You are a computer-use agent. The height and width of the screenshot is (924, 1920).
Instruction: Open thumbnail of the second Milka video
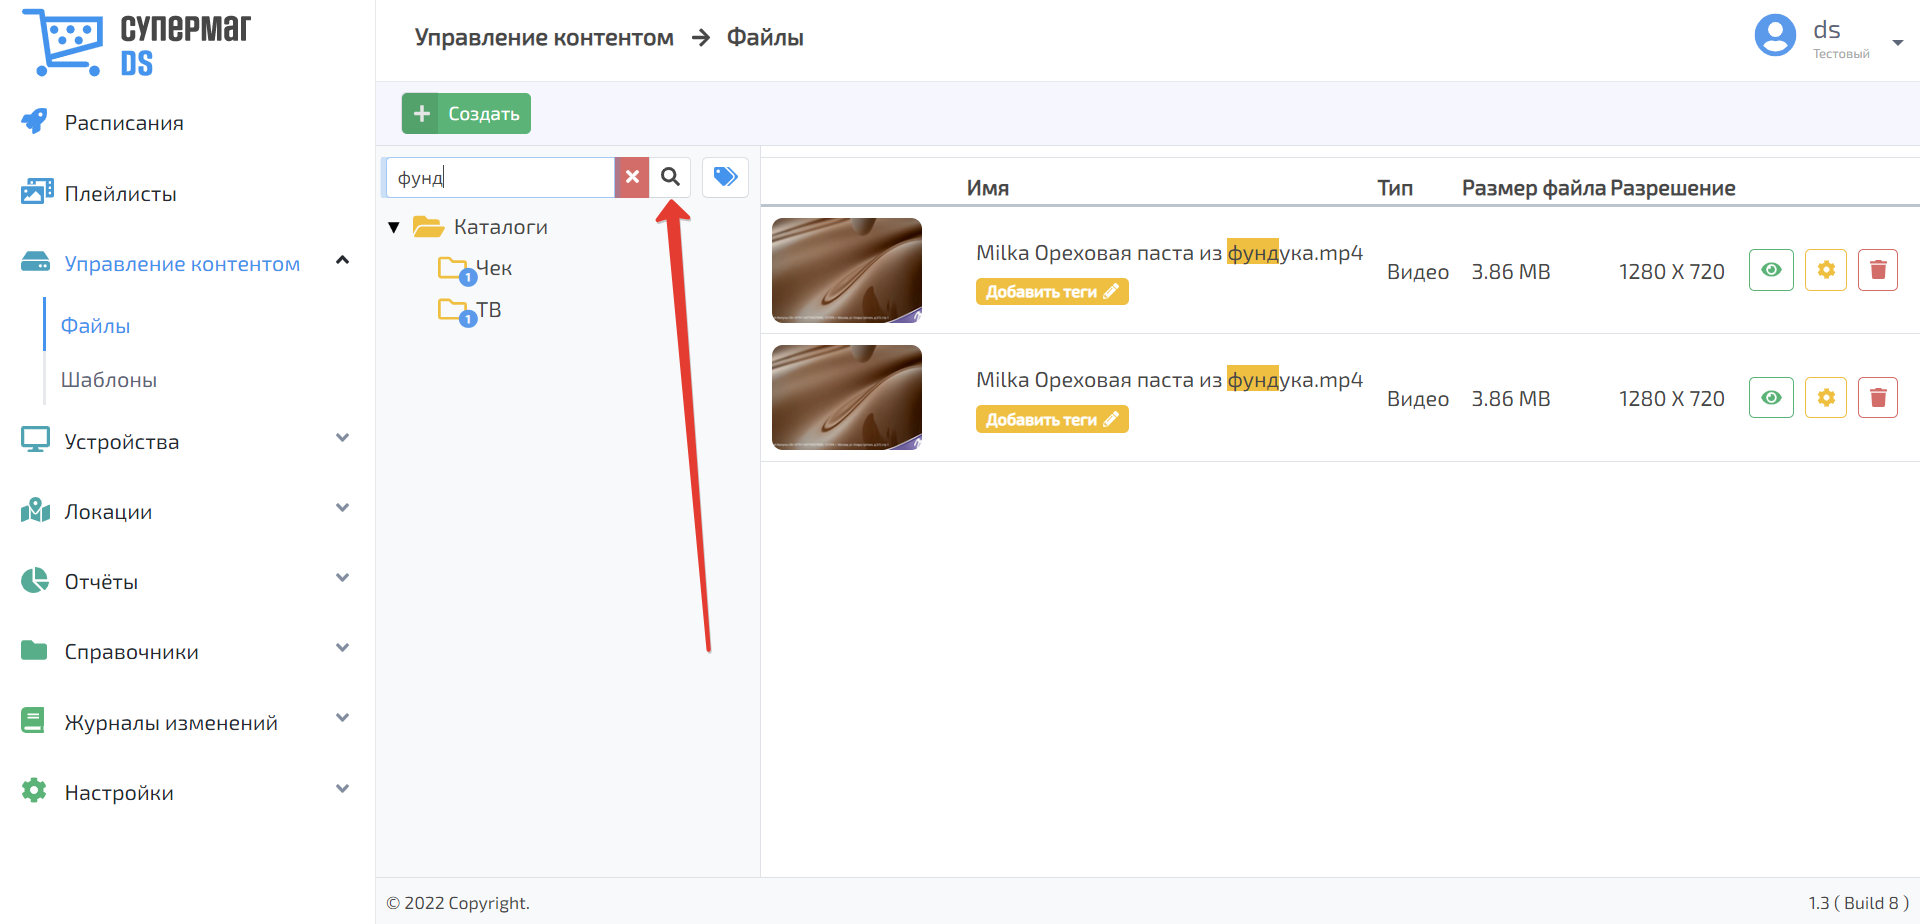847,397
